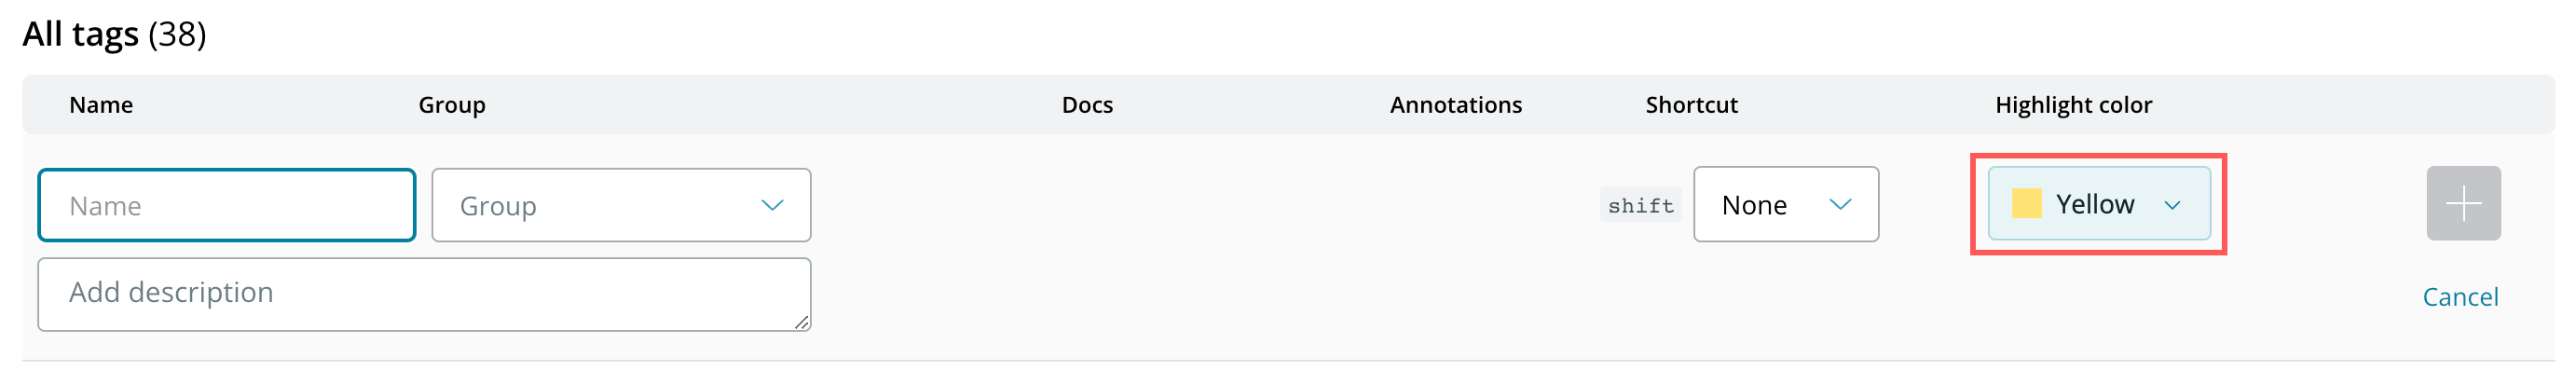Click the chevron beside None shortcut
Screen dimensions: 2576x371
tap(1840, 204)
